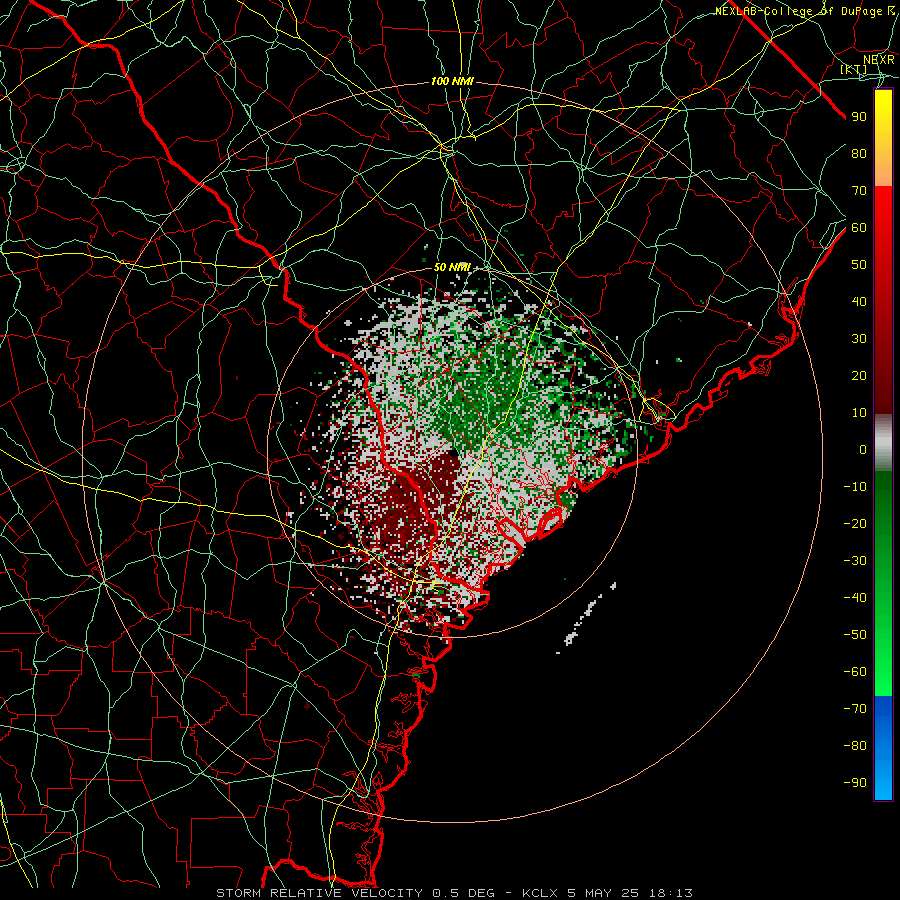Viewport: 900px width, 900px height.
Task: Click the 50 NMI range ring label
Action: click(452, 267)
